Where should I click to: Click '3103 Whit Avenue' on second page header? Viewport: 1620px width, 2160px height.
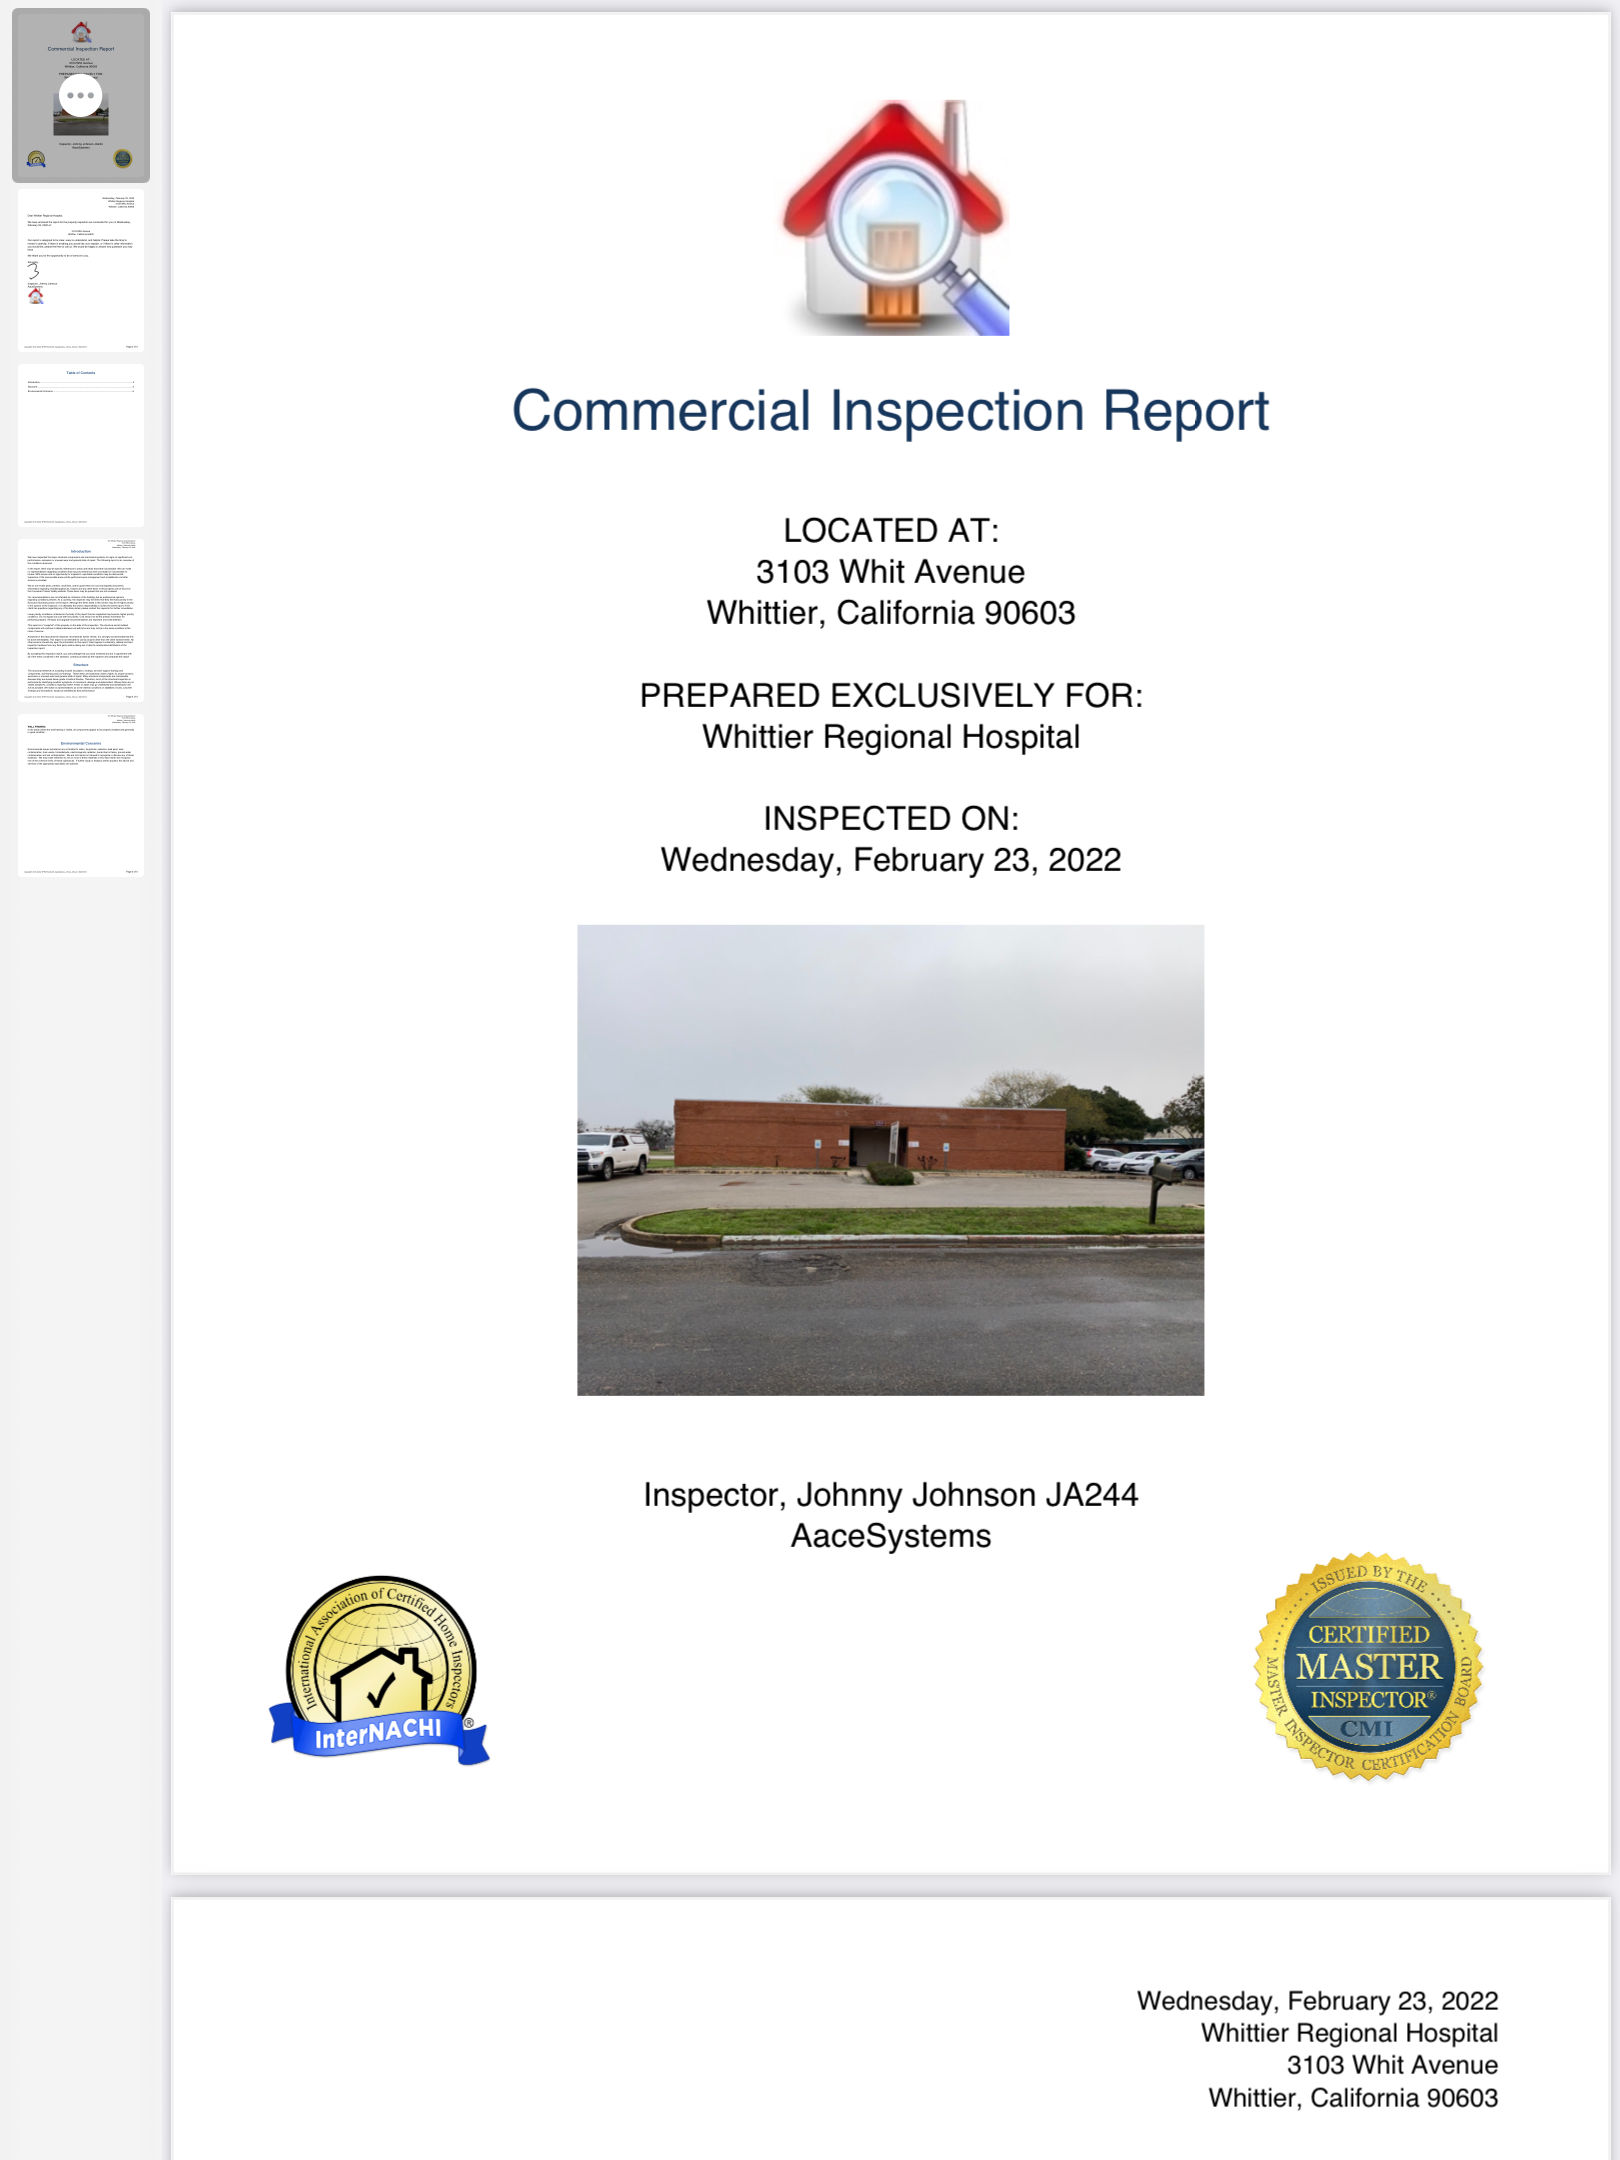click(x=1392, y=2064)
